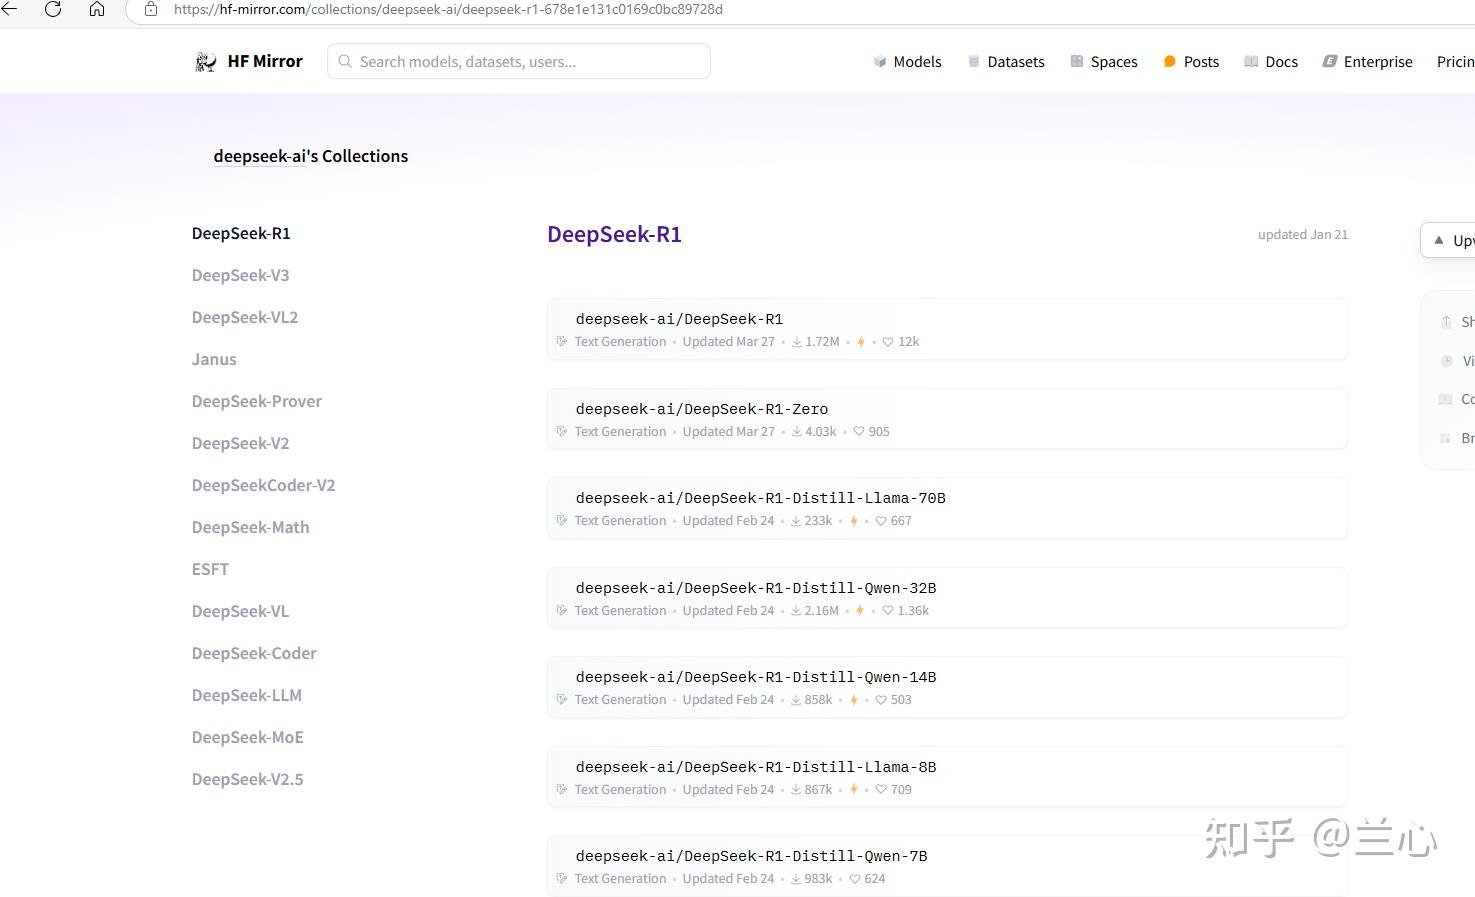Click the Models cube icon
Screen dimensions: 1475x897
click(x=880, y=62)
